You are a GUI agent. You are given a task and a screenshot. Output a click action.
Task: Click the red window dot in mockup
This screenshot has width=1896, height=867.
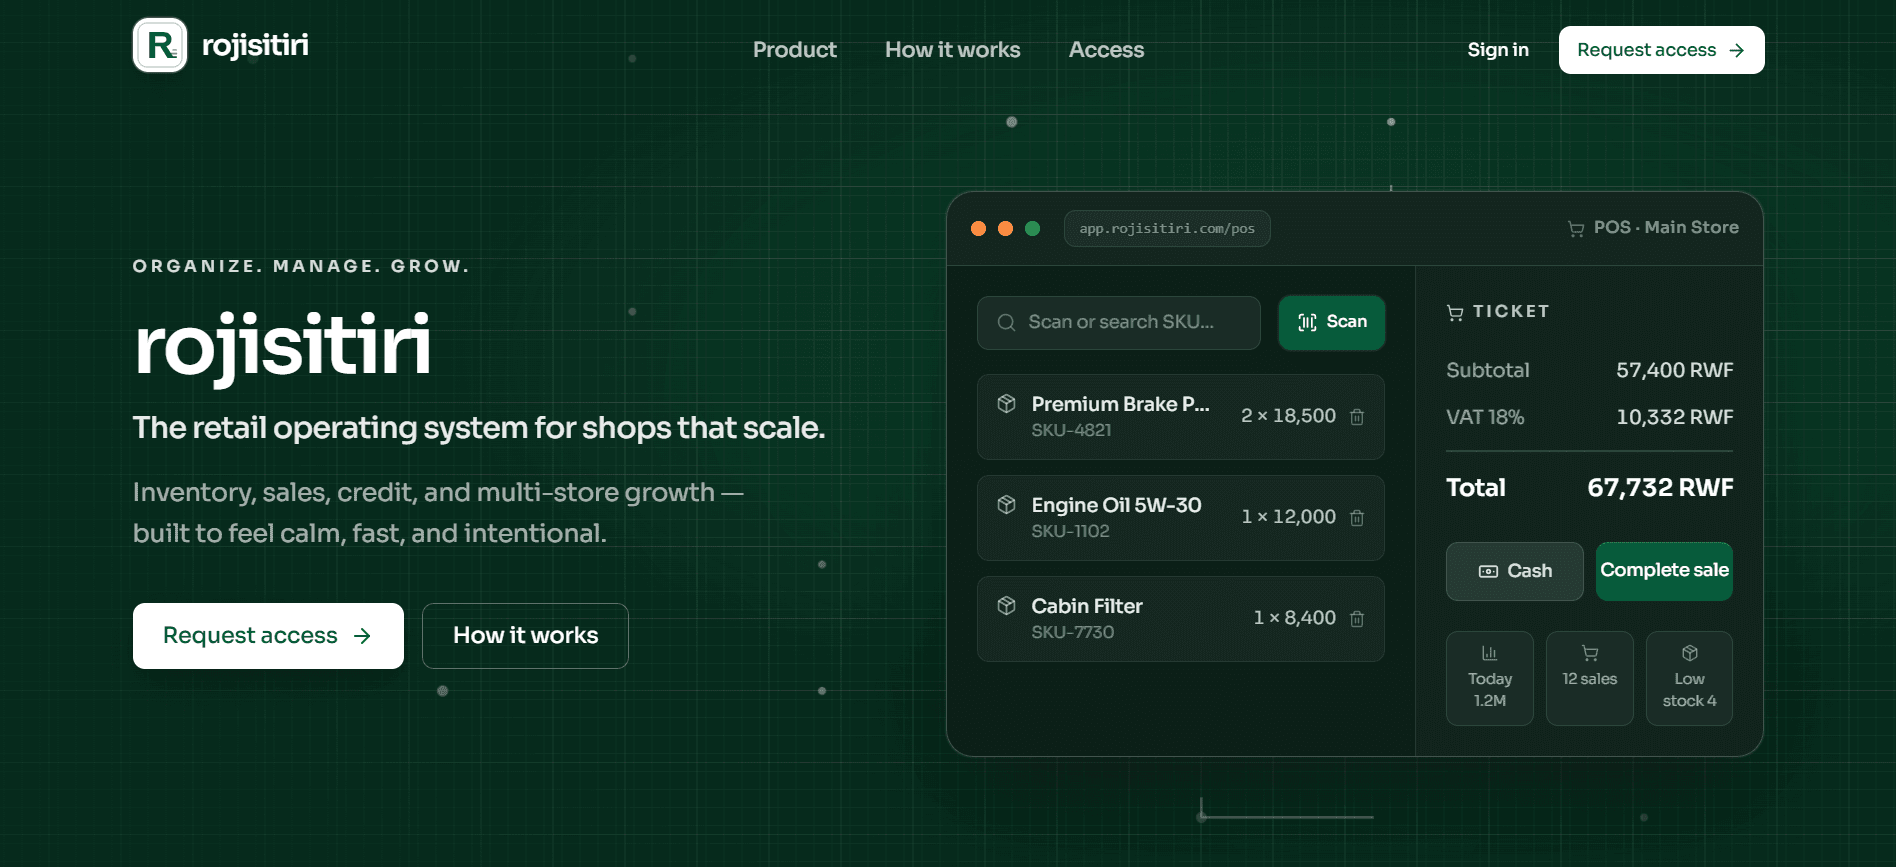(979, 229)
